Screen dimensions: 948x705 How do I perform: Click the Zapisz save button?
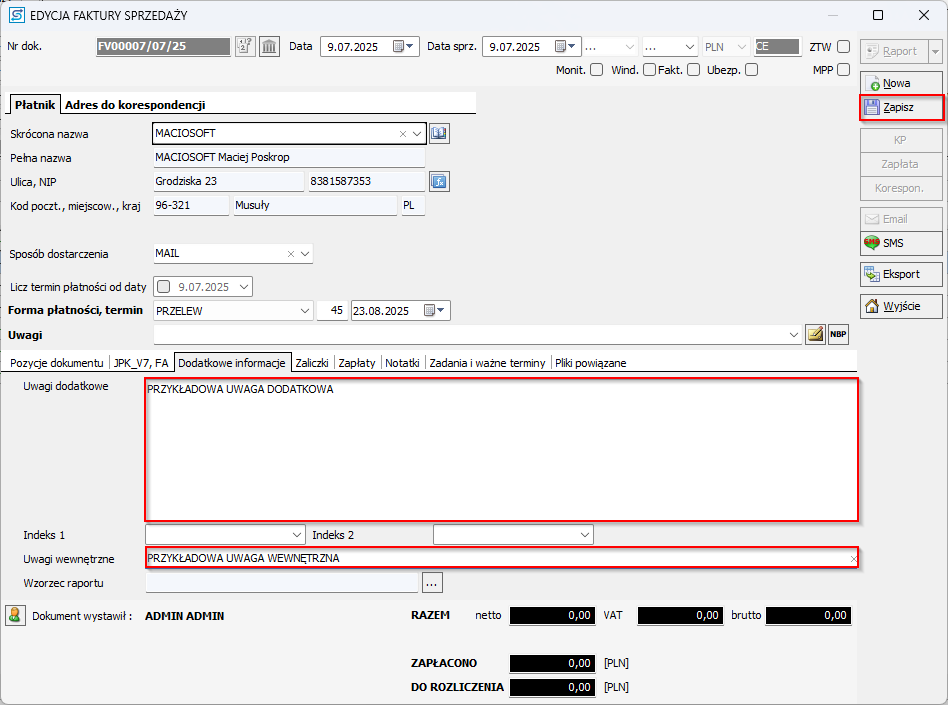[900, 107]
